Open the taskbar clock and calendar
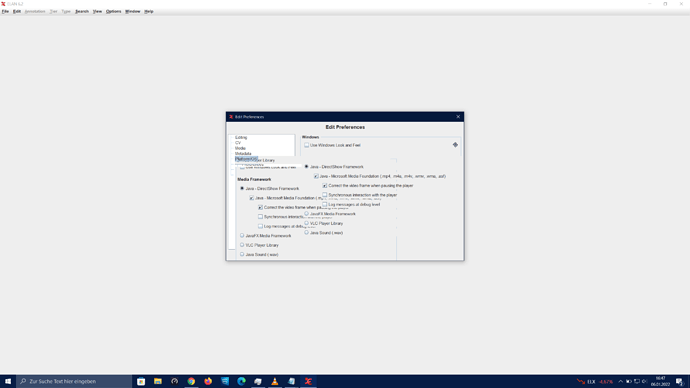Screen dimensions: 690x388 click(660, 381)
